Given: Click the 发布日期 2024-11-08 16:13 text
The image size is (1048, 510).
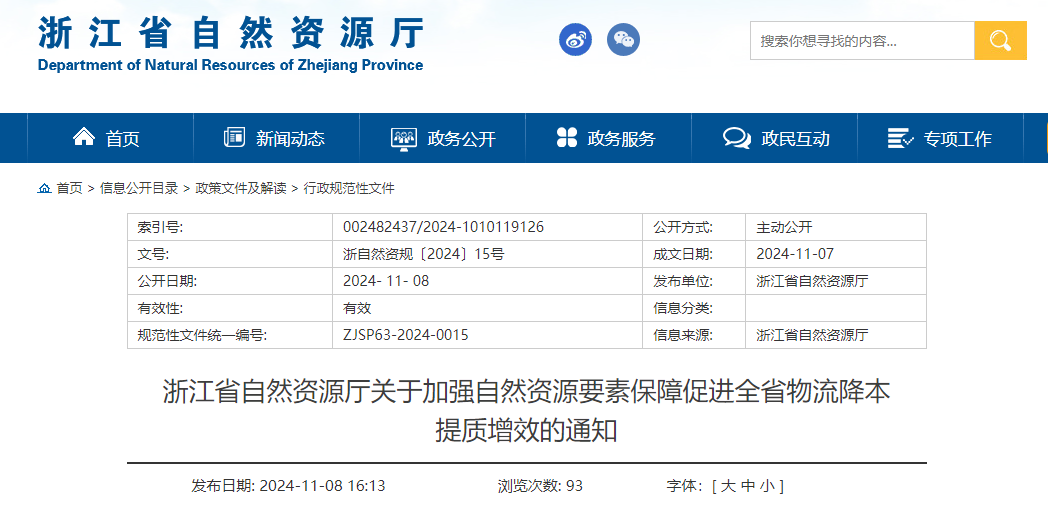Looking at the screenshot, I should (x=288, y=486).
